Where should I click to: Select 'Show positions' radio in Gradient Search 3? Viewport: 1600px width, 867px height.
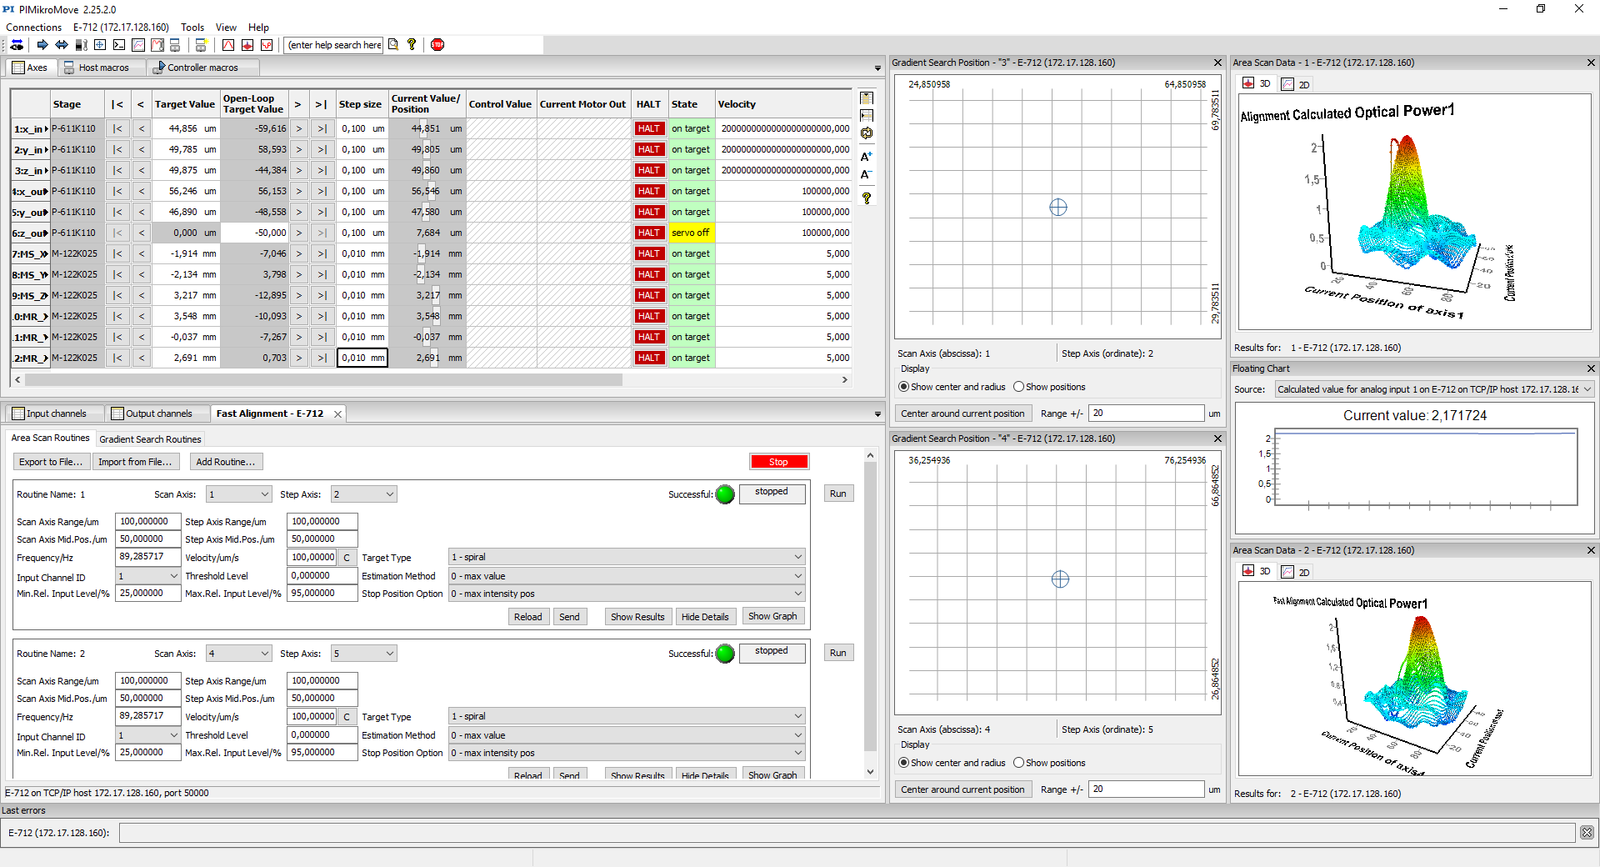coord(1019,387)
